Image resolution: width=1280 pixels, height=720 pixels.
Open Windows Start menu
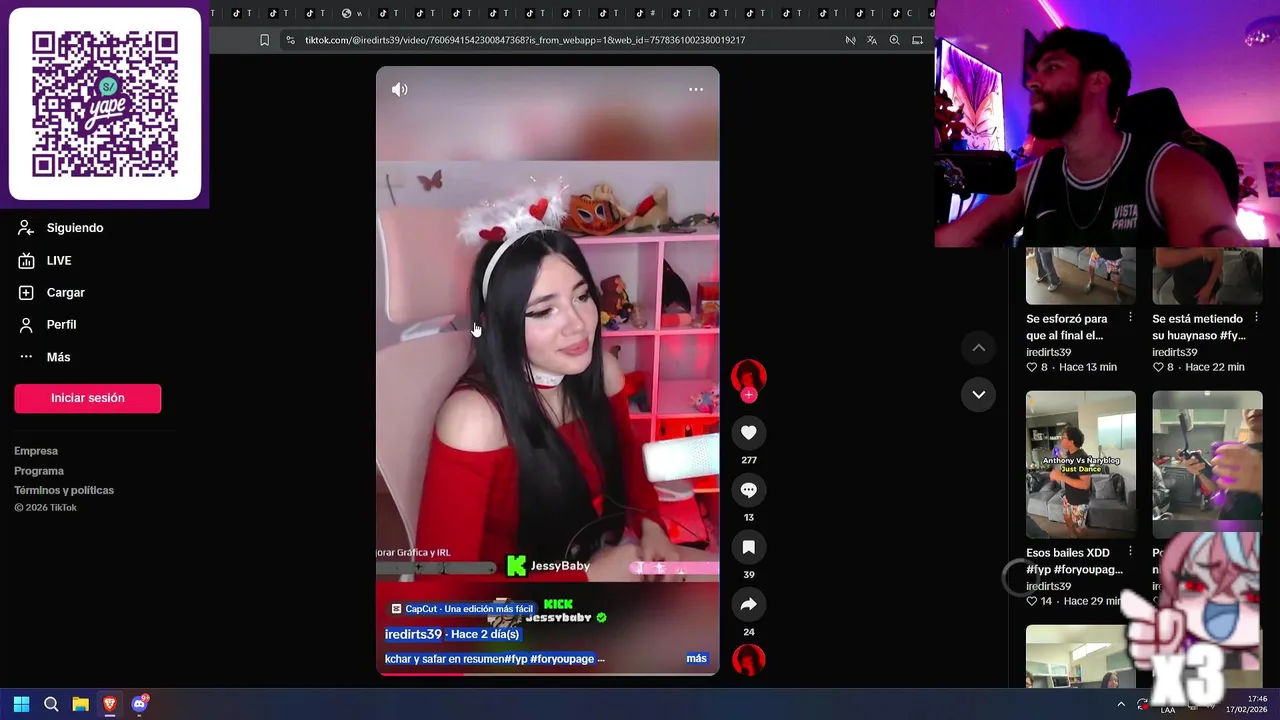[21, 704]
